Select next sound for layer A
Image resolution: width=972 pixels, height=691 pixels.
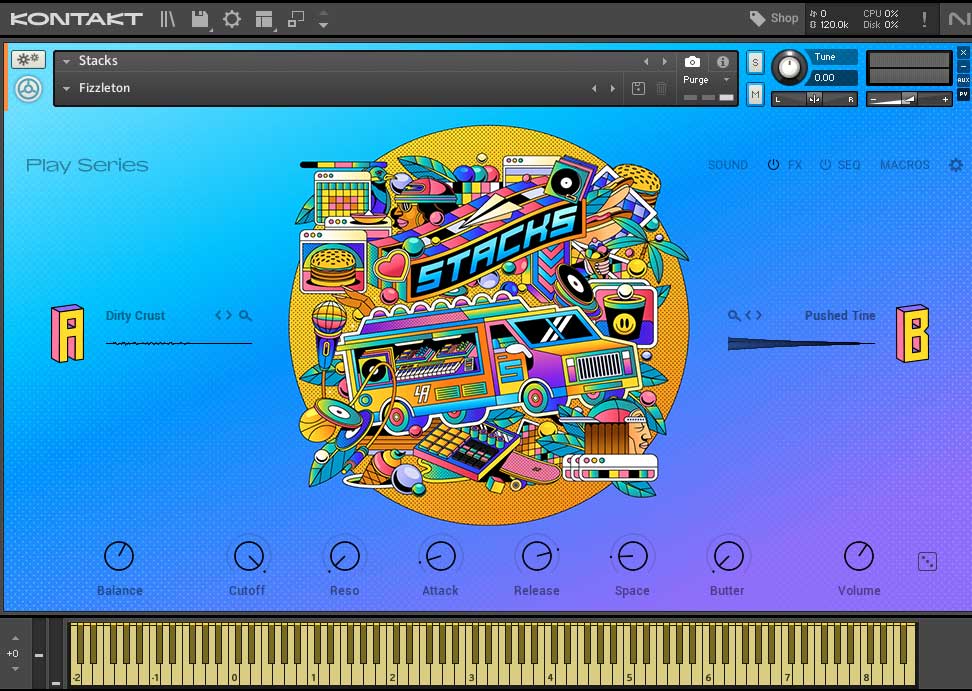pyautogui.click(x=229, y=315)
